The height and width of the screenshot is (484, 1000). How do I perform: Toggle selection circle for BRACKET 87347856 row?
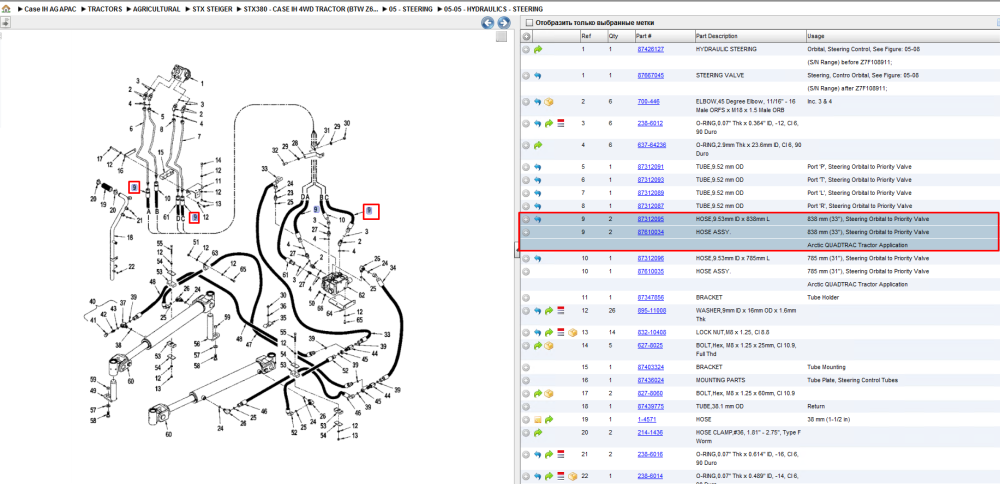click(x=526, y=297)
